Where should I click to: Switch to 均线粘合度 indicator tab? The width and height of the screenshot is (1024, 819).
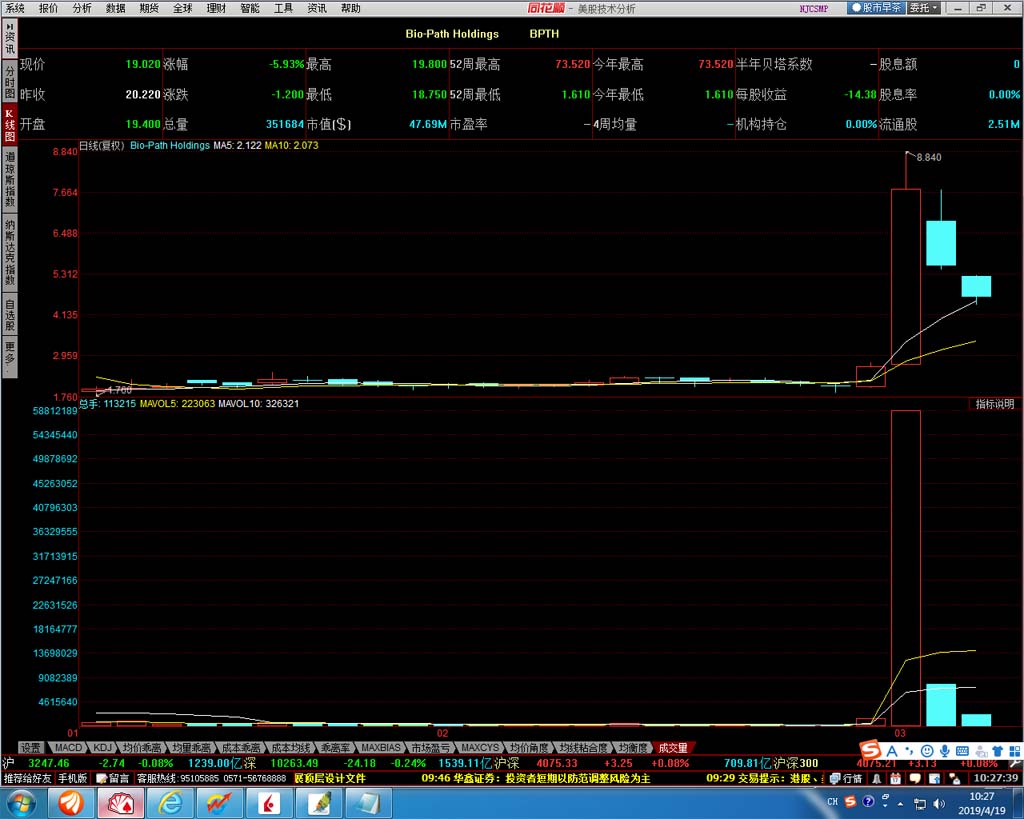click(x=583, y=748)
